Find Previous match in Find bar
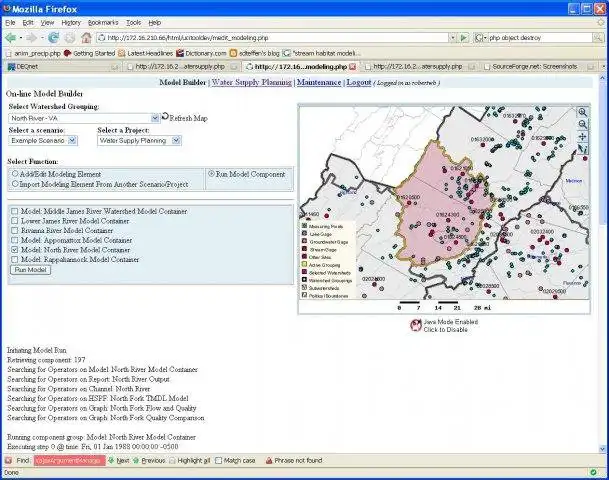Screen dimensions: 609x480 point(149,461)
